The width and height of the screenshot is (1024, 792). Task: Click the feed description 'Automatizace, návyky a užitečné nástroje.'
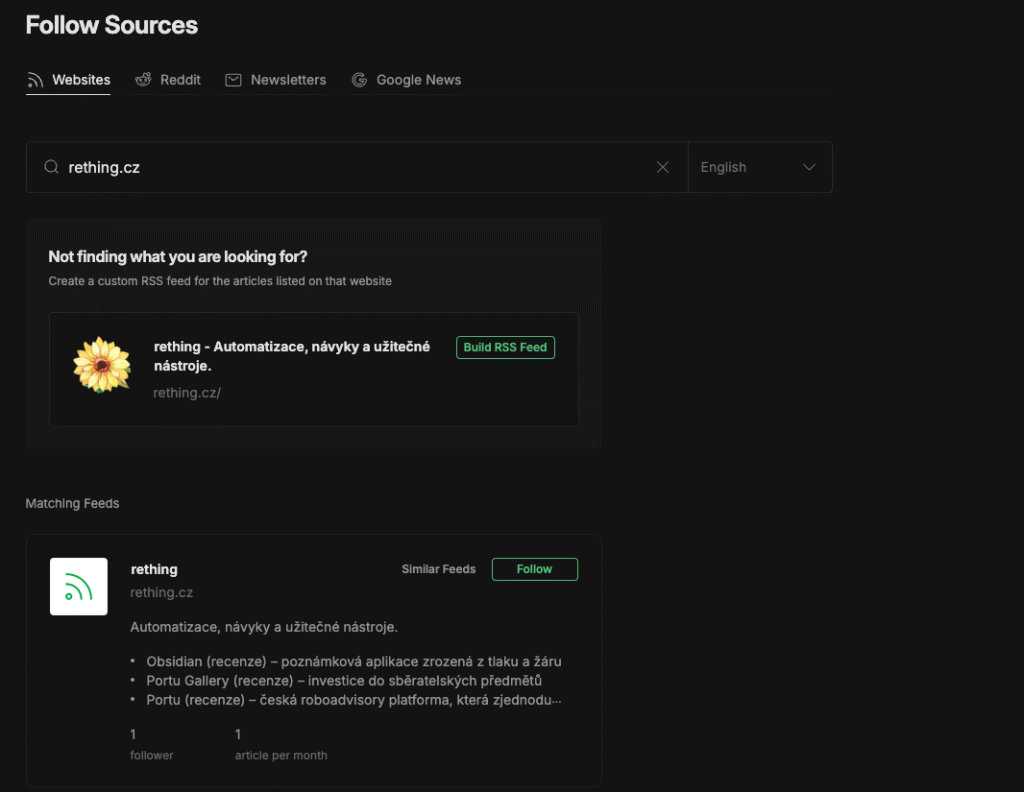264,627
